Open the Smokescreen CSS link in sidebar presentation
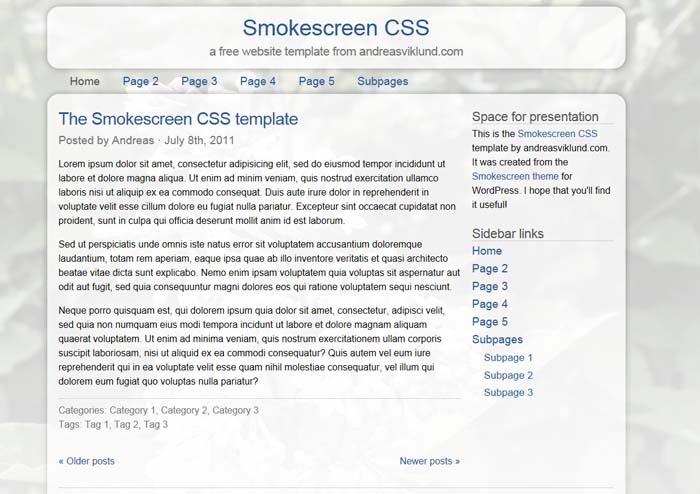Image resolution: width=700 pixels, height=494 pixels. [557, 133]
